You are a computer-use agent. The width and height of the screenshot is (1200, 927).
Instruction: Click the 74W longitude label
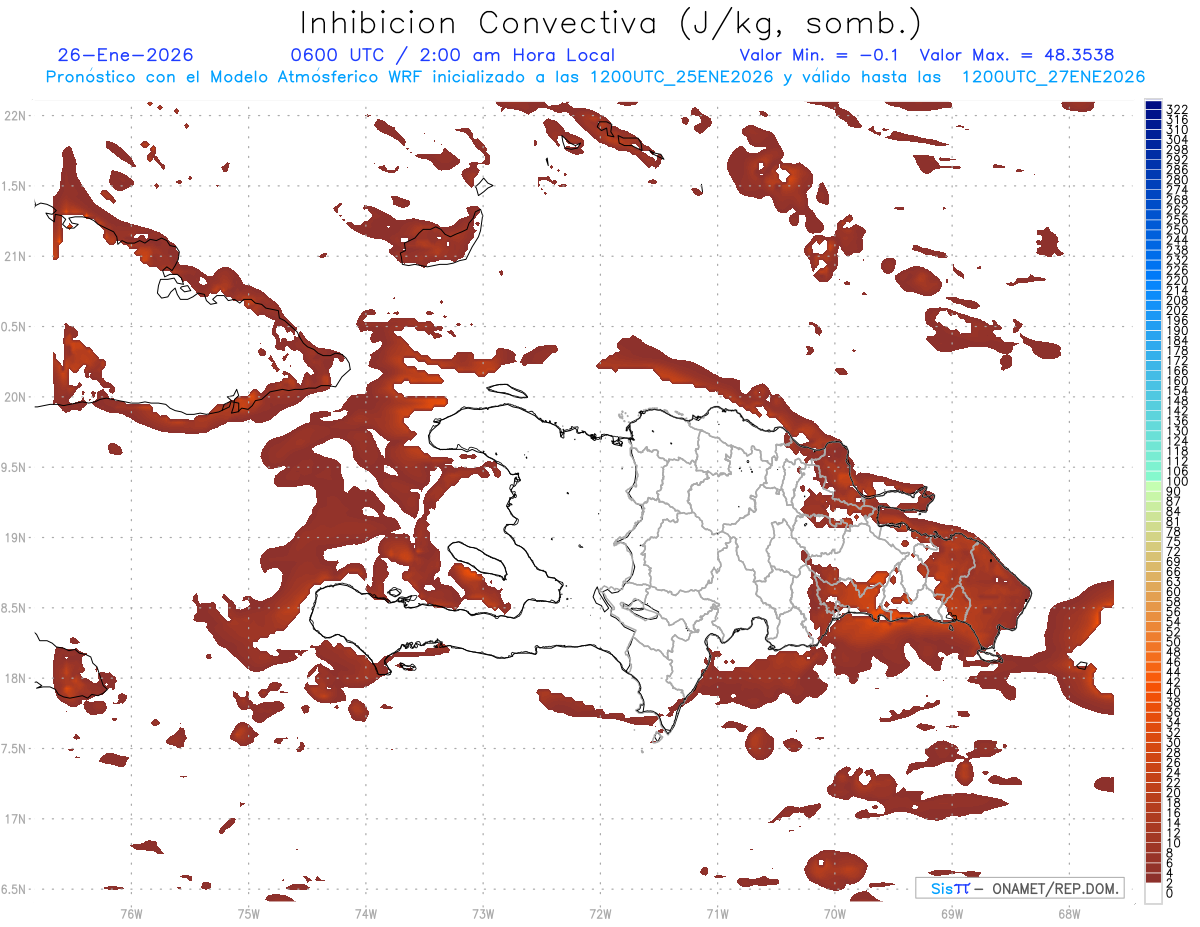(365, 913)
